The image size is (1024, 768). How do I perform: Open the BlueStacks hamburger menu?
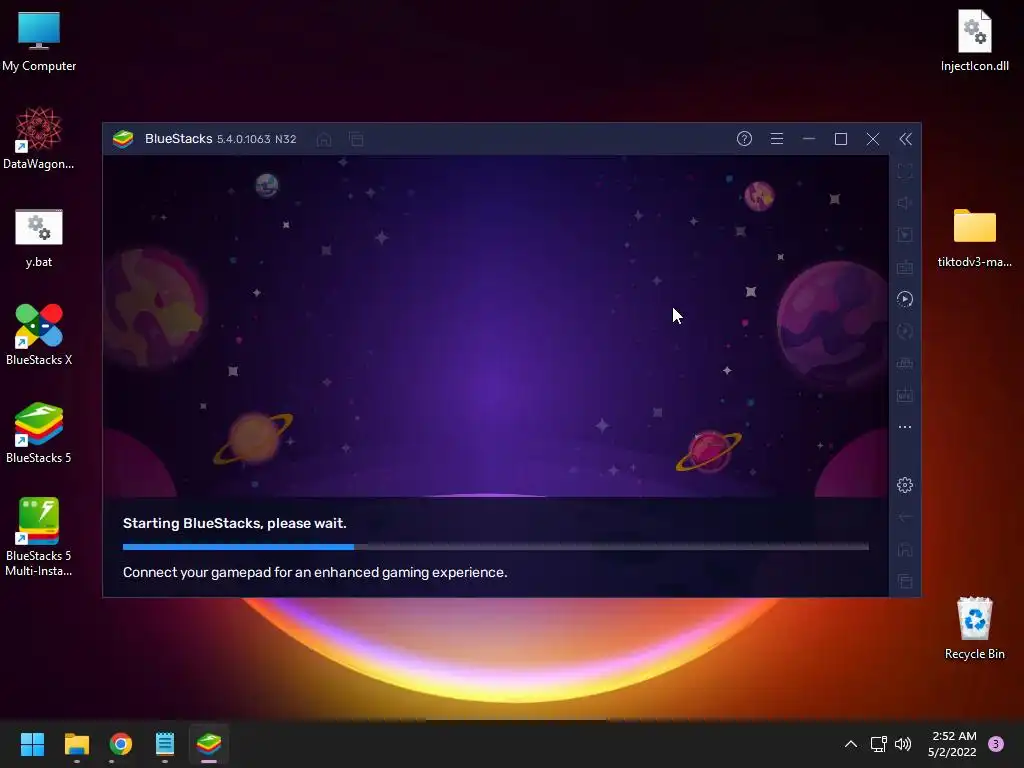click(776, 138)
